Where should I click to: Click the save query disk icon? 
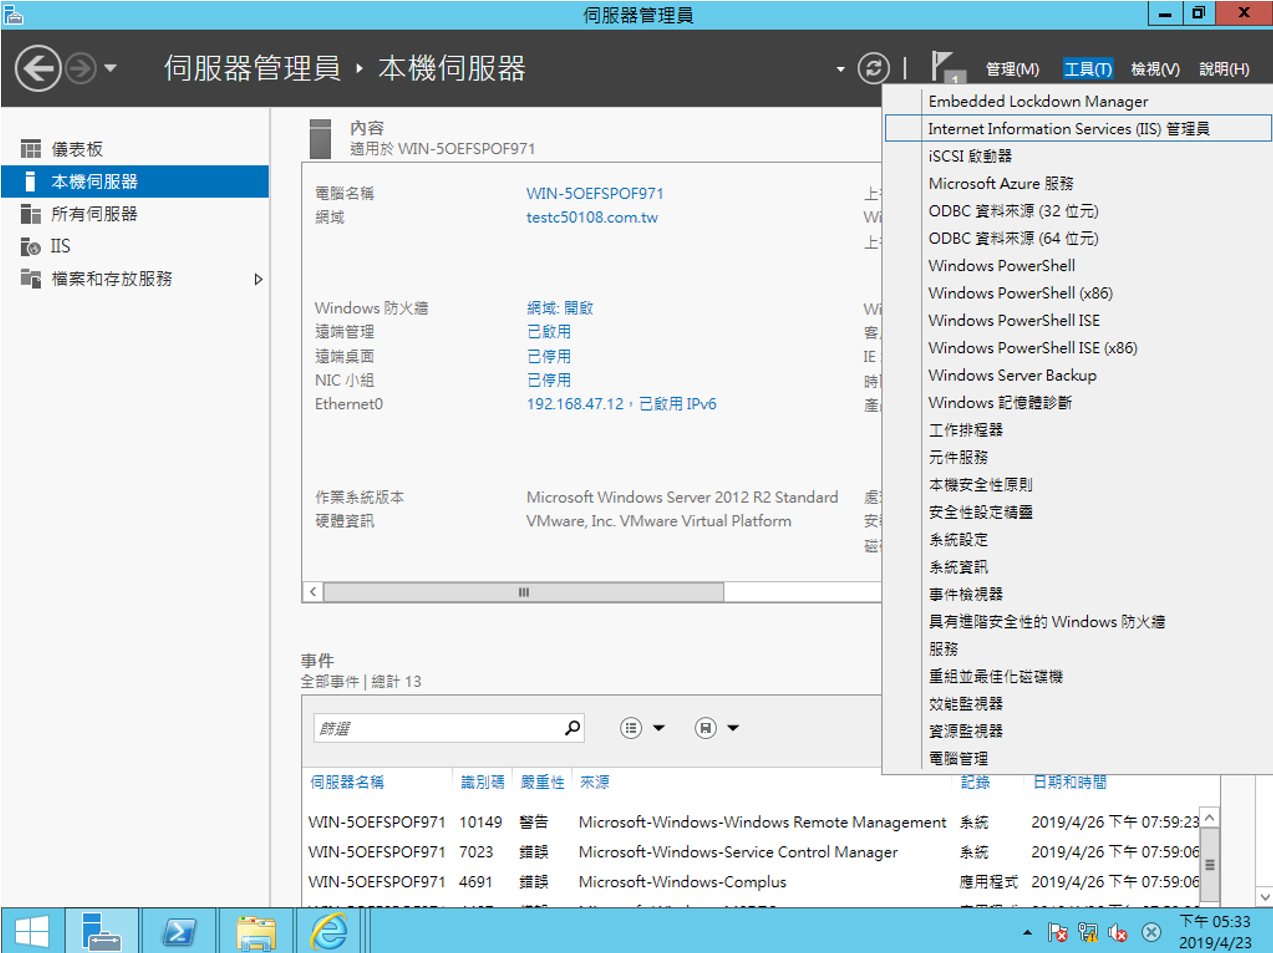(705, 728)
